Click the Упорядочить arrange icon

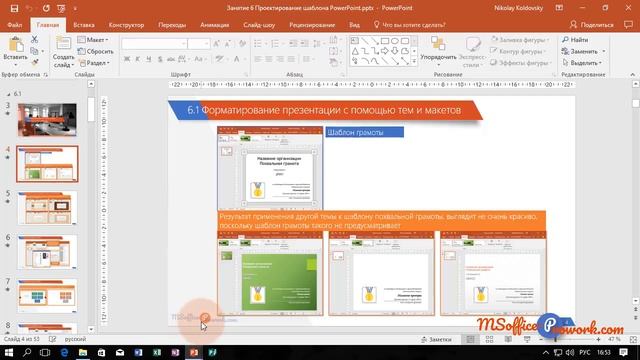coord(438,44)
